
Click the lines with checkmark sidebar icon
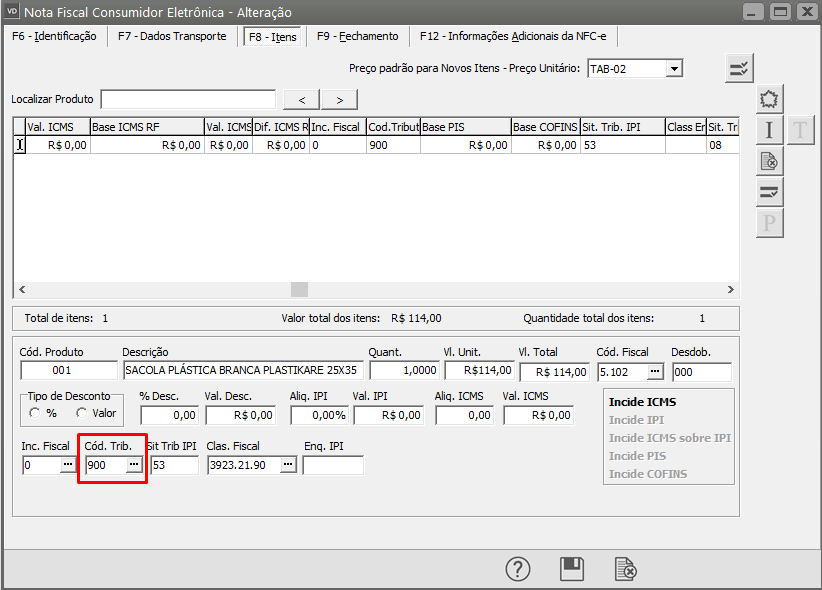[769, 192]
